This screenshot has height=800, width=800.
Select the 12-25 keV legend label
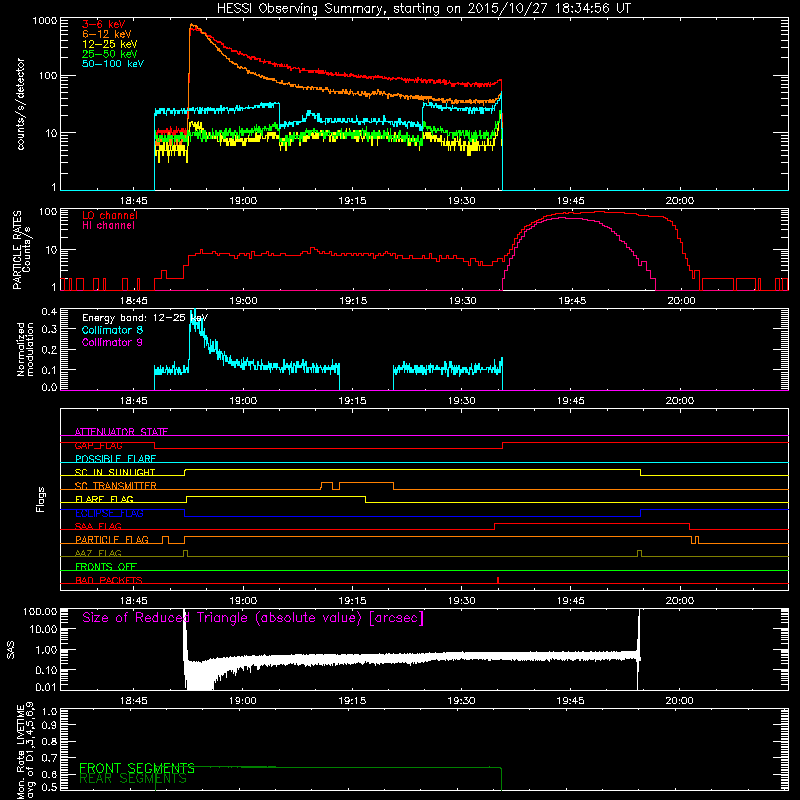pos(110,44)
